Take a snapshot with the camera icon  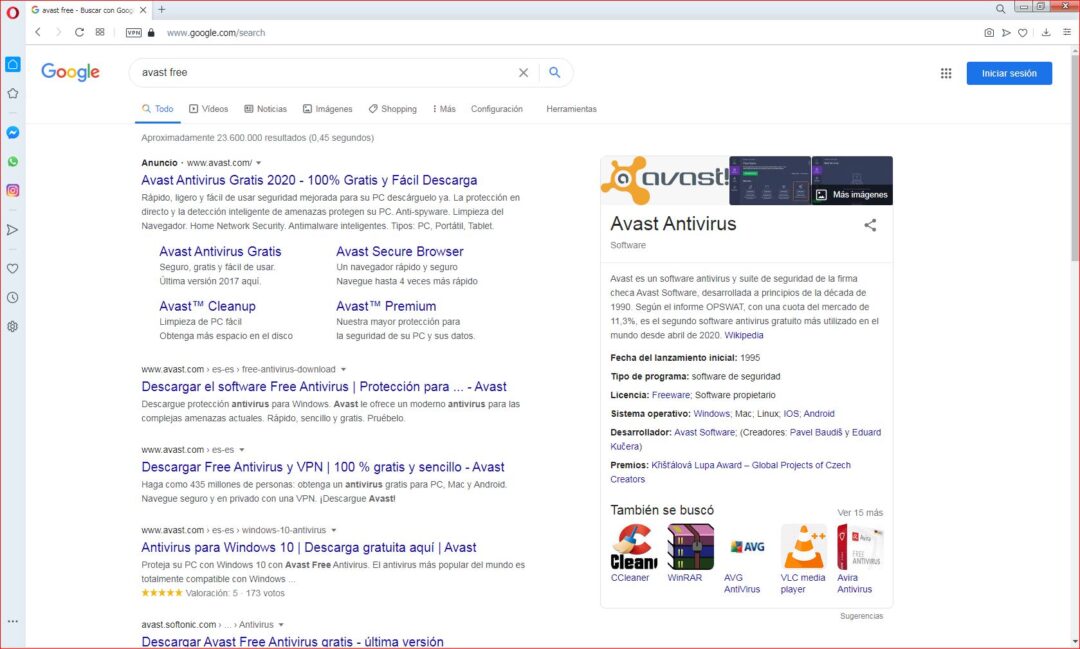(989, 33)
